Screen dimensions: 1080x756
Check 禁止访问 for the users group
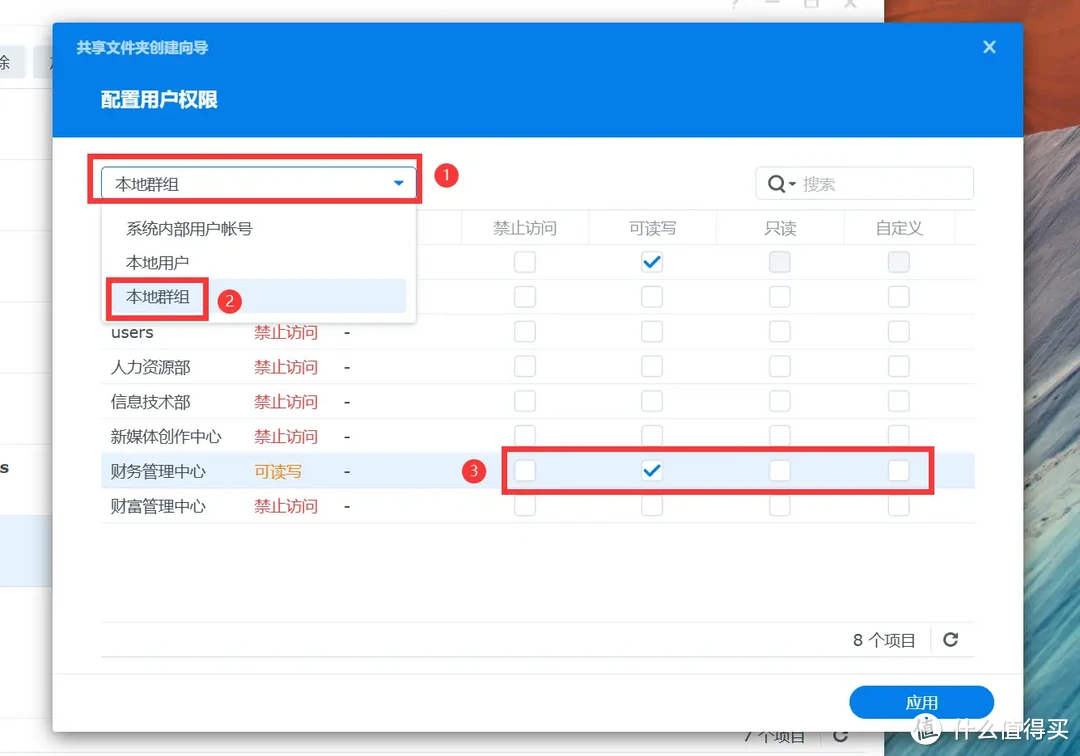524,331
